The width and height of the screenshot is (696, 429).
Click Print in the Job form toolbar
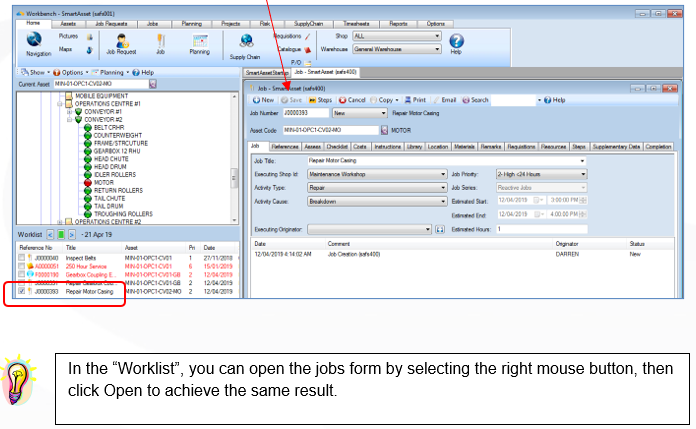pyautogui.click(x=415, y=100)
